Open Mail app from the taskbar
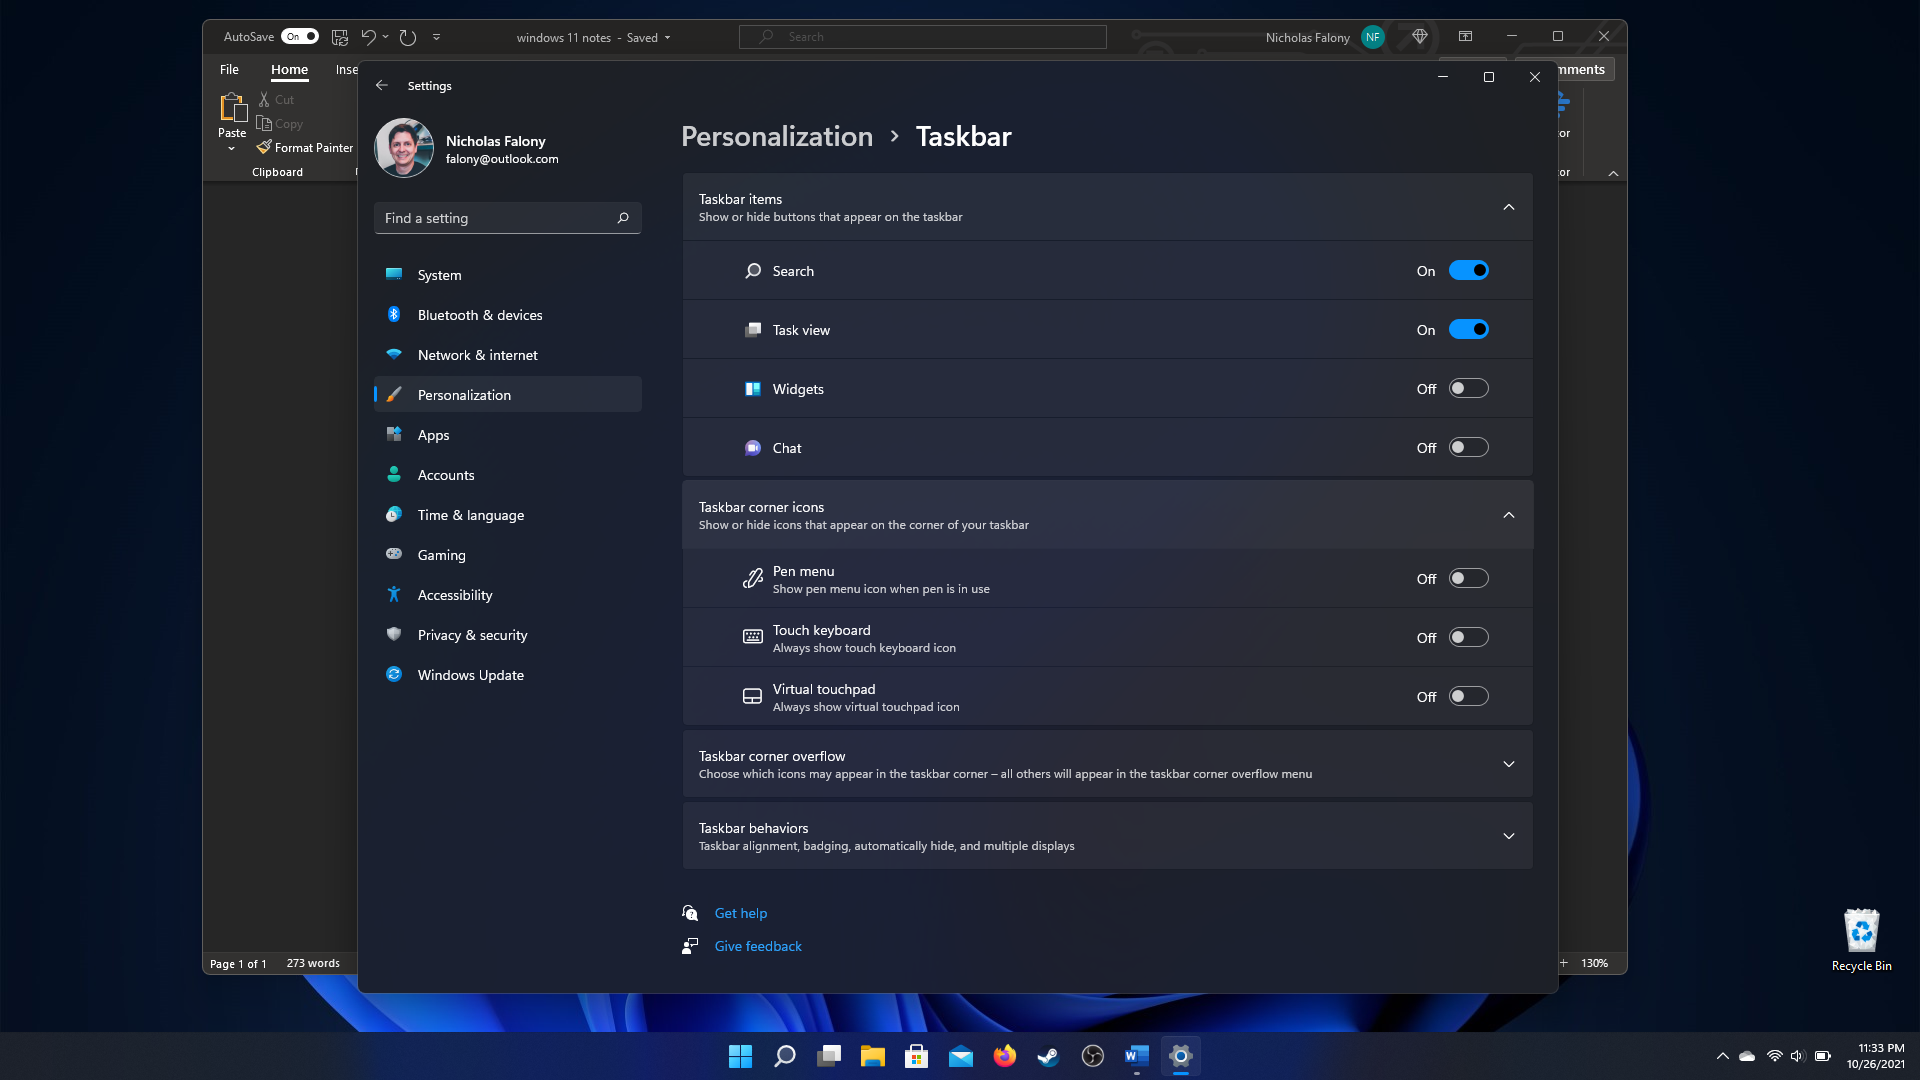This screenshot has height=1080, width=1920. click(960, 1056)
